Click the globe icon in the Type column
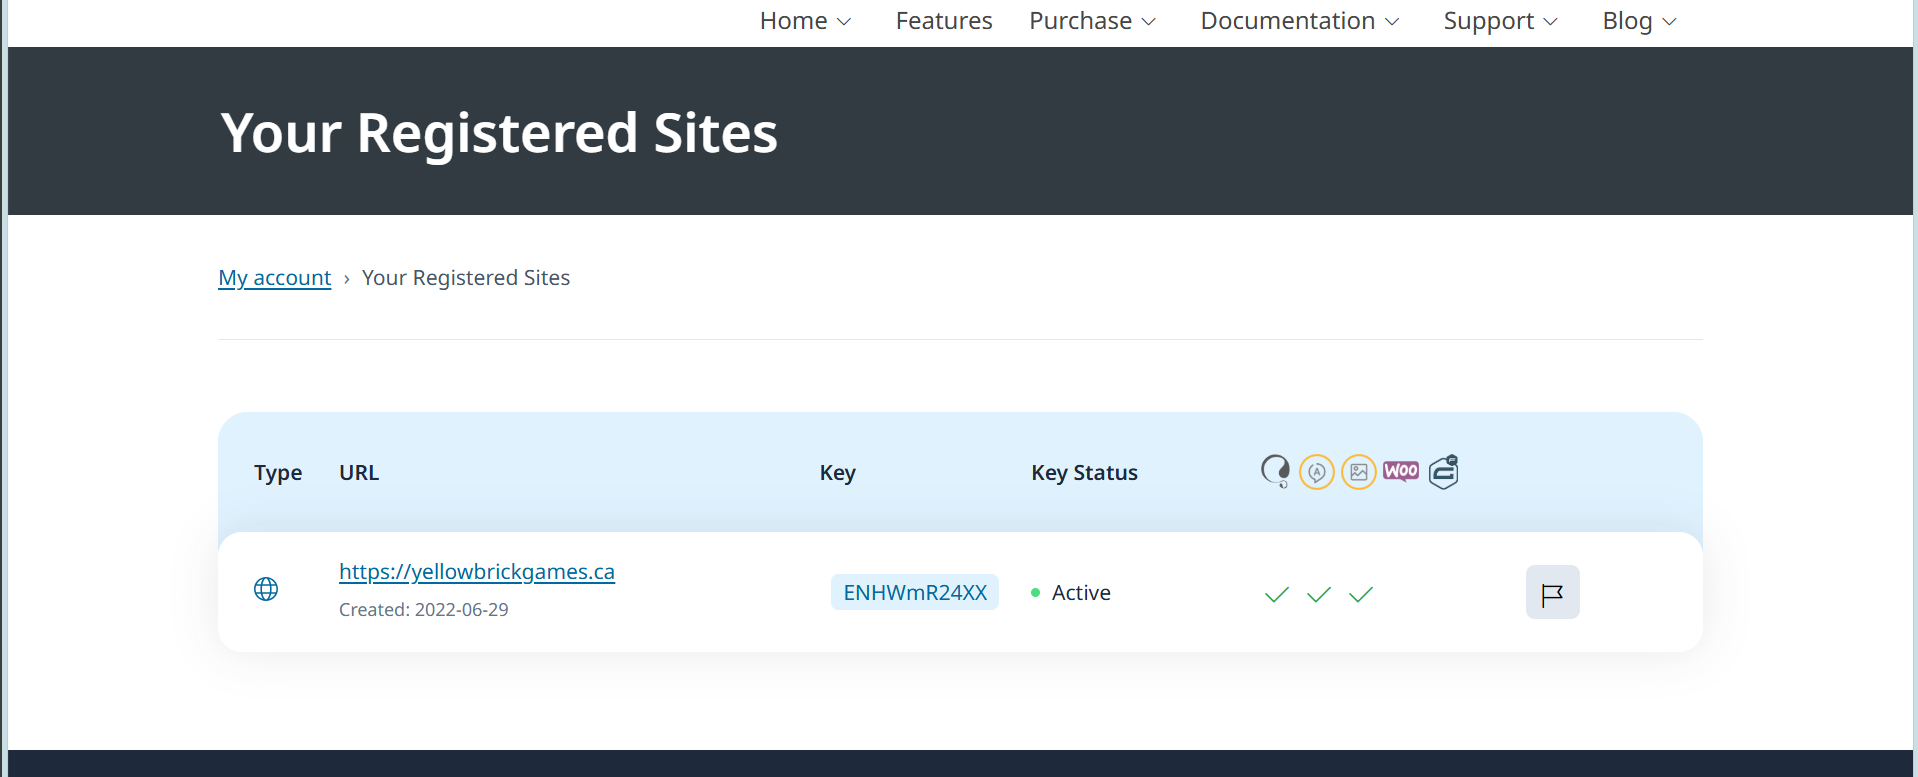 click(266, 589)
